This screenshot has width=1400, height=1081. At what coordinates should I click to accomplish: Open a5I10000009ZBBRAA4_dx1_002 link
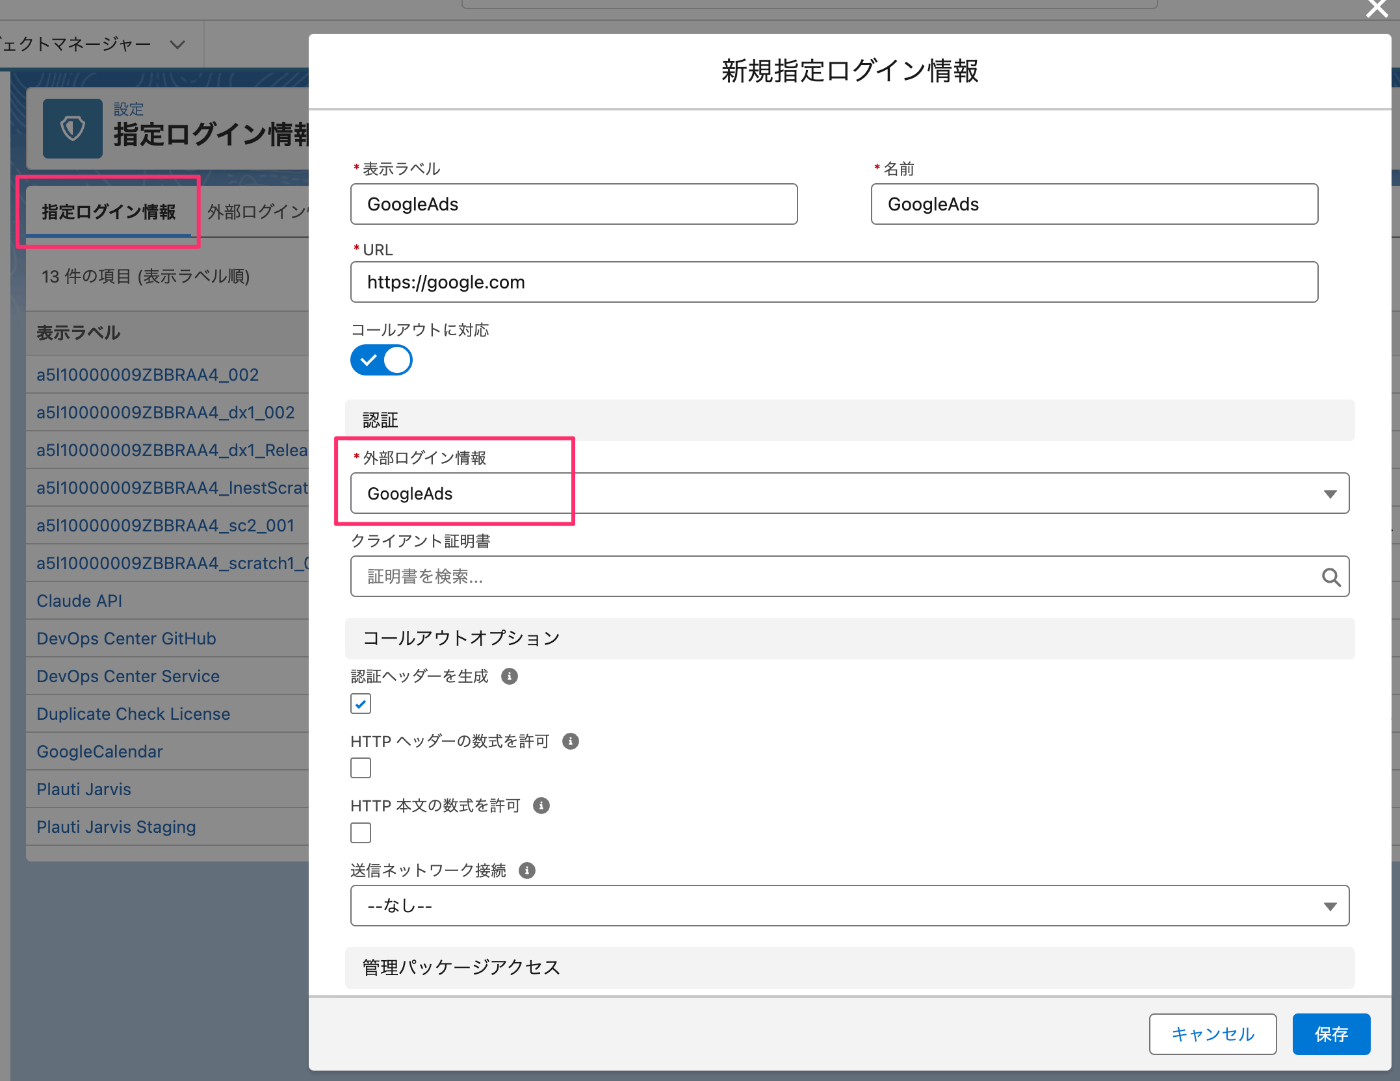point(166,412)
